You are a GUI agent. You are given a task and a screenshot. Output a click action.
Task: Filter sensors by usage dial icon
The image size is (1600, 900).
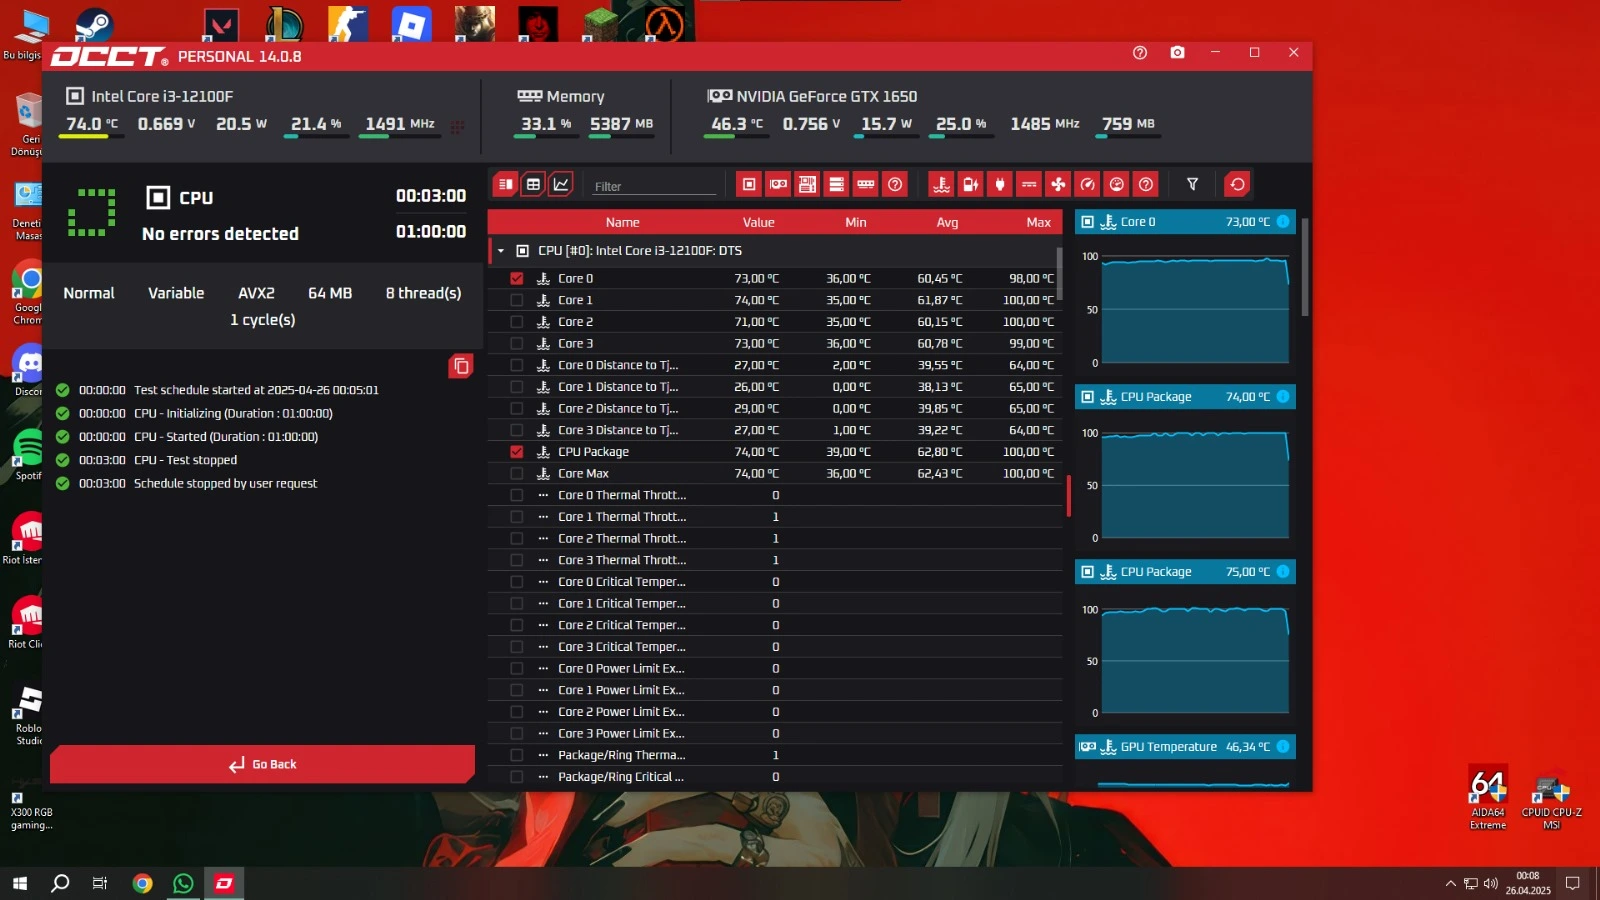1117,184
